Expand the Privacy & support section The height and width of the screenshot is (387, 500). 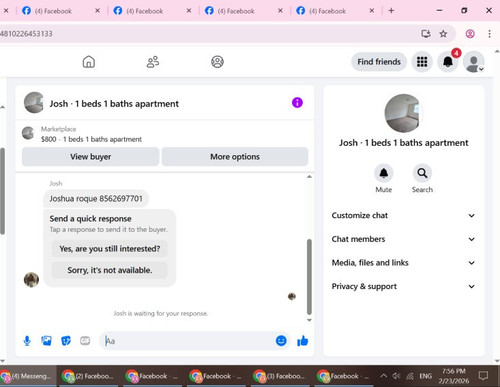point(403,286)
